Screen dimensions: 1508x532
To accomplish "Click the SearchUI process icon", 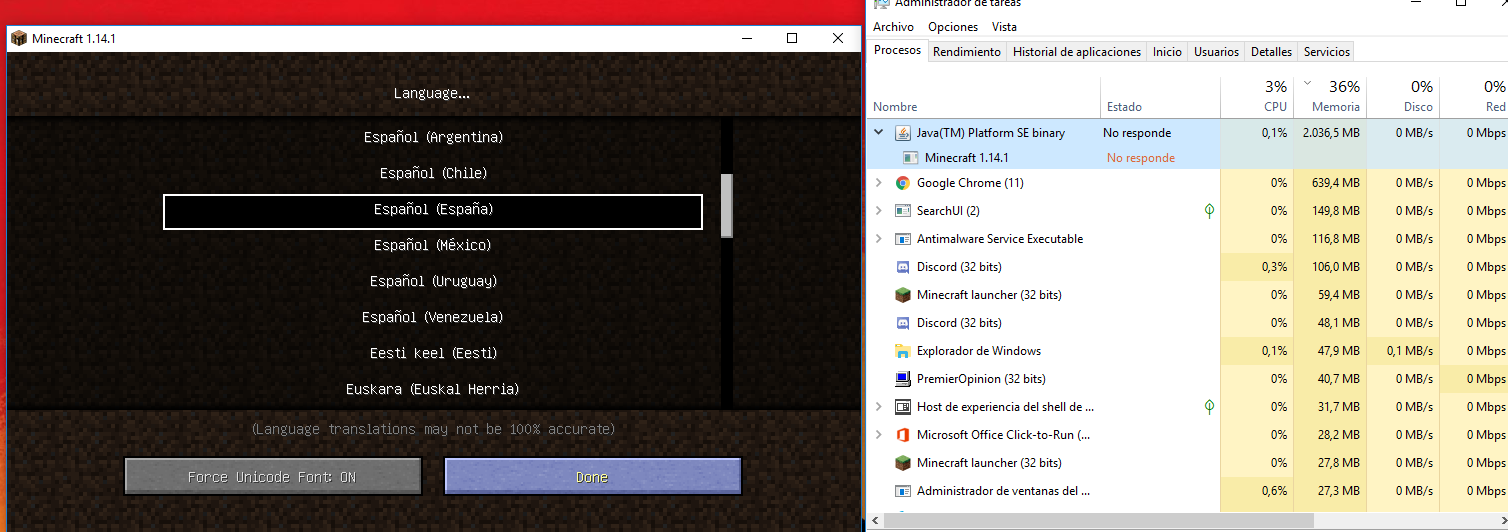I will click(902, 211).
